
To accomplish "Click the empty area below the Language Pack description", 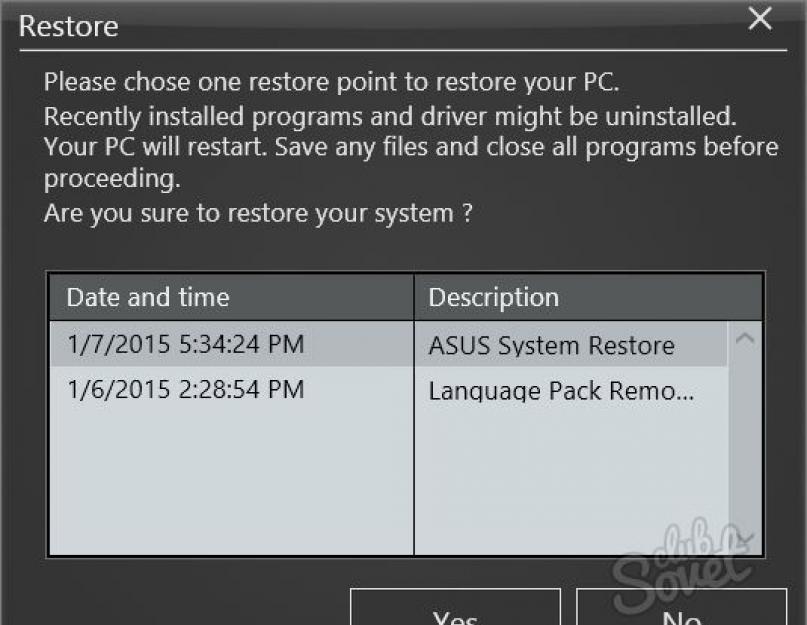I will tap(570, 480).
